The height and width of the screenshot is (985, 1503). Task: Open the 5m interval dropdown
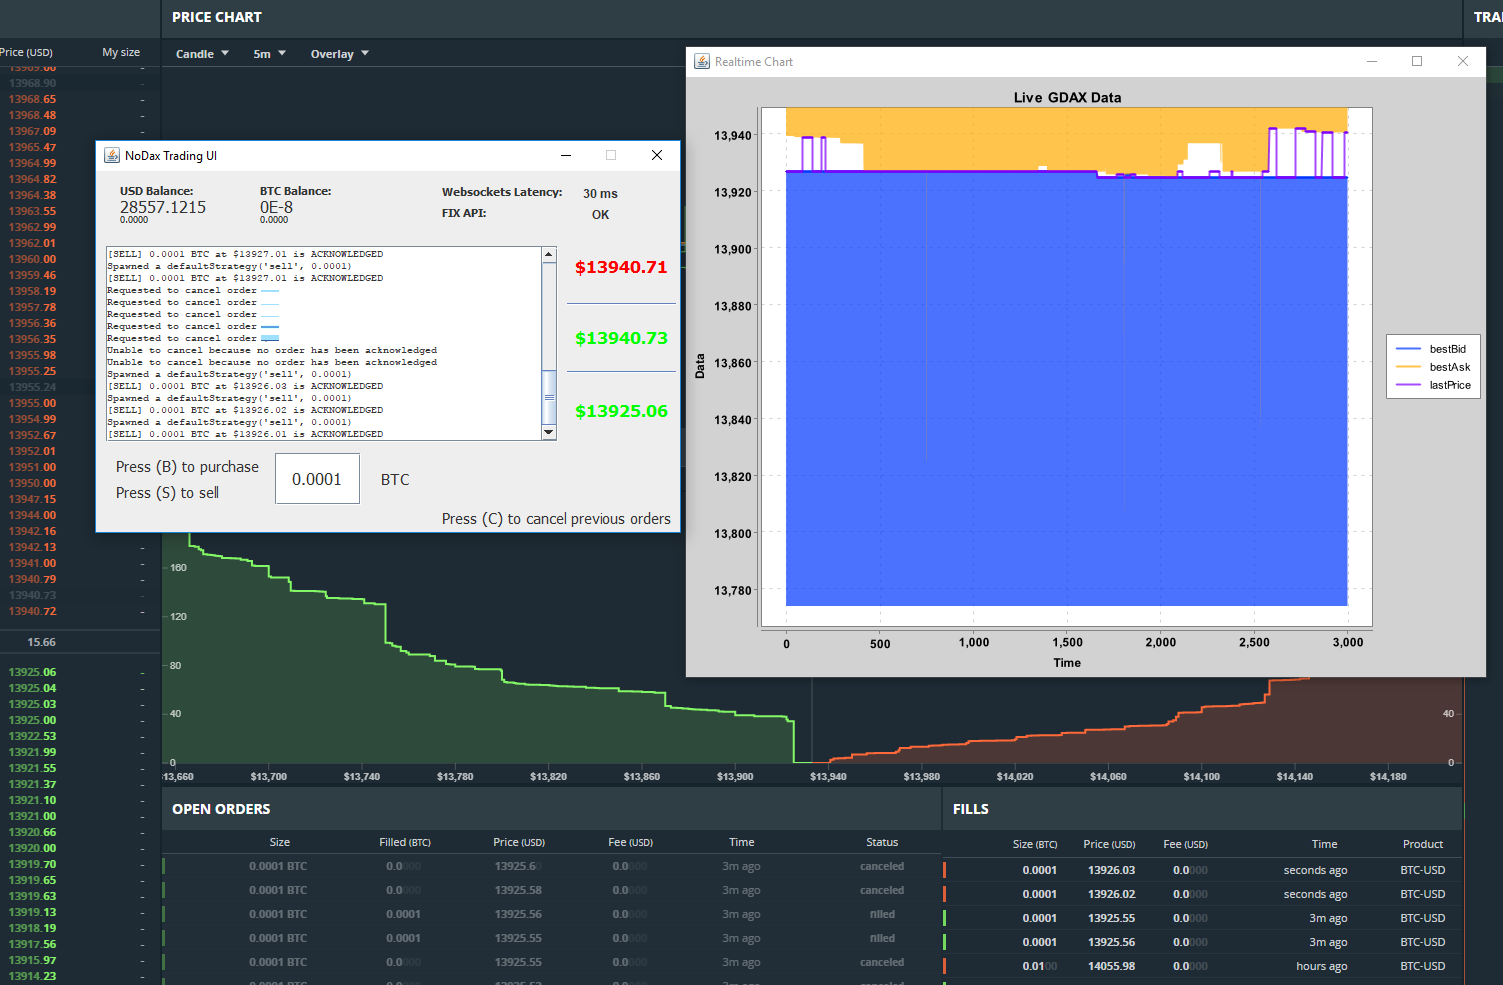(x=269, y=54)
